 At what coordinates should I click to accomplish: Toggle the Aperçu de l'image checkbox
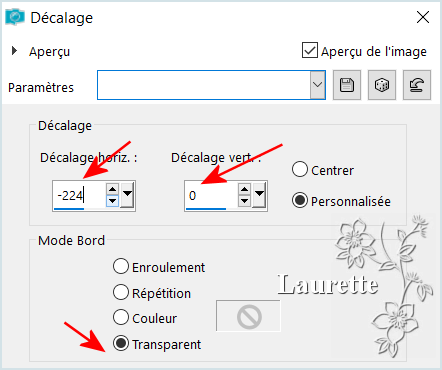coord(310,50)
